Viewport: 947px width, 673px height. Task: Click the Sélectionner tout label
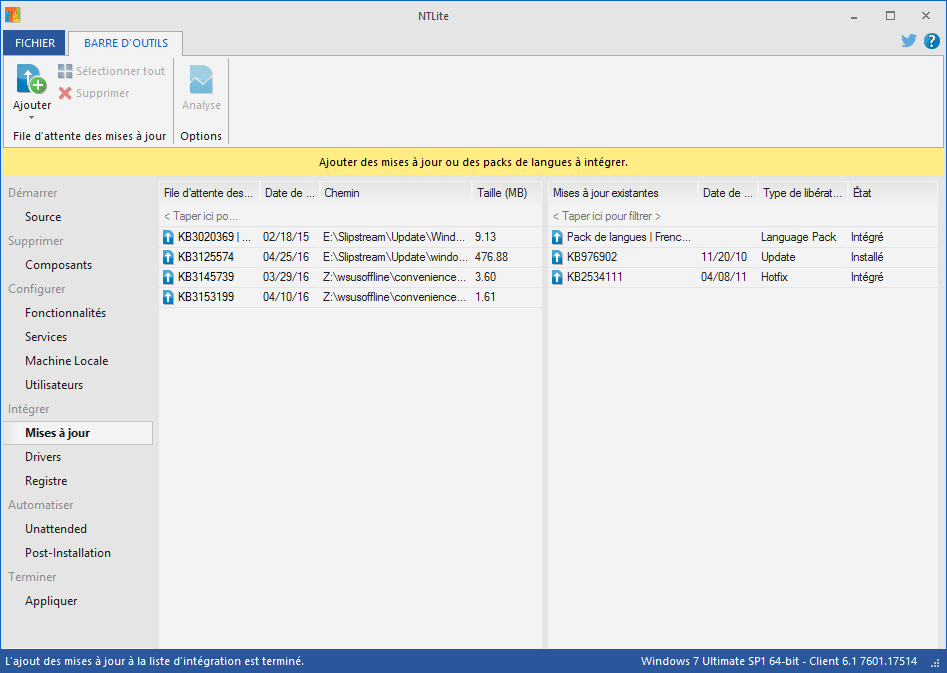[120, 71]
